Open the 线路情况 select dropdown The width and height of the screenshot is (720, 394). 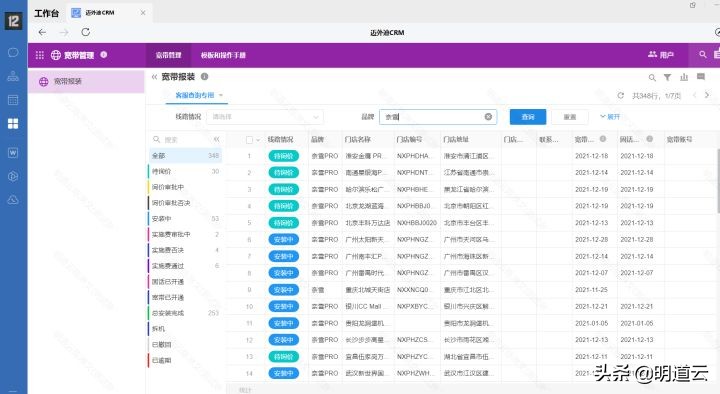tap(265, 117)
